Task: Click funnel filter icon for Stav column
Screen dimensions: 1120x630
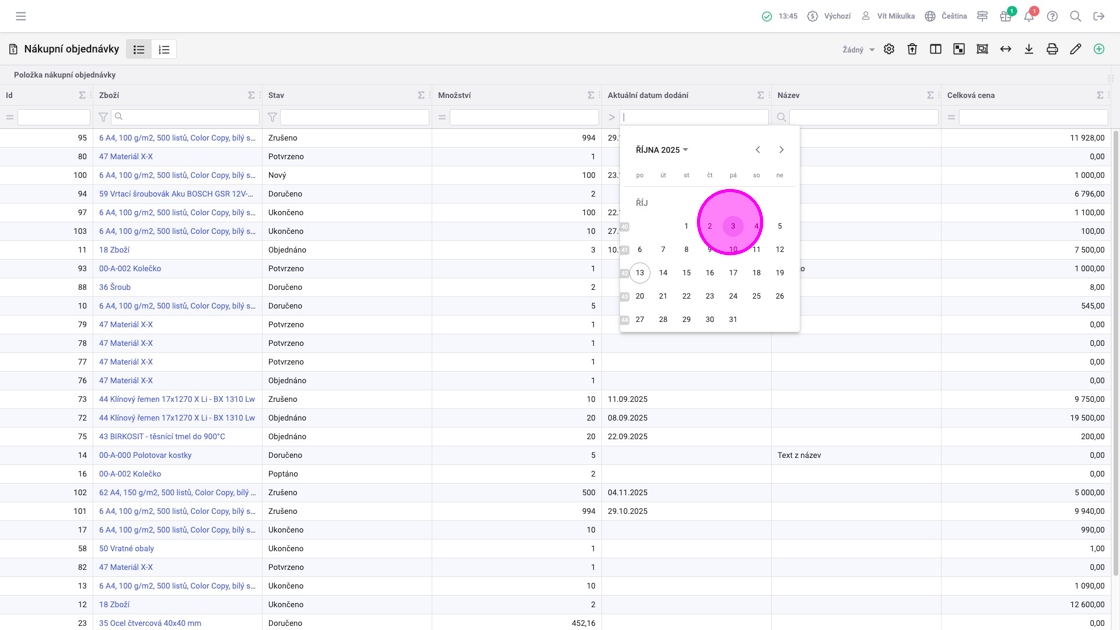Action: 272,117
